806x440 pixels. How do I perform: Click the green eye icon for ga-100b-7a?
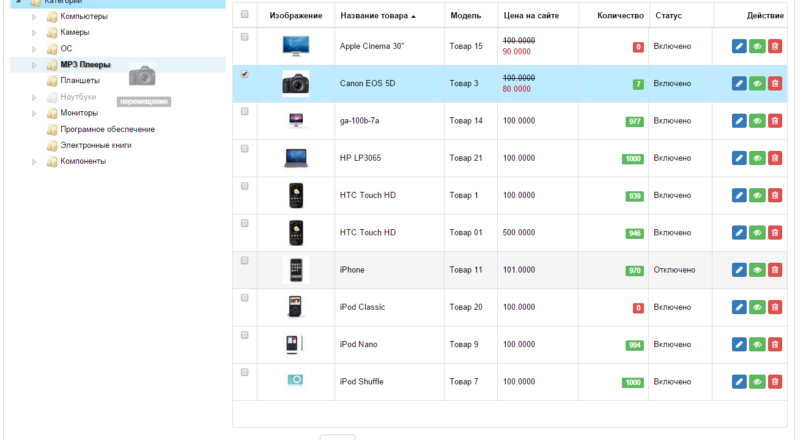[757, 121]
